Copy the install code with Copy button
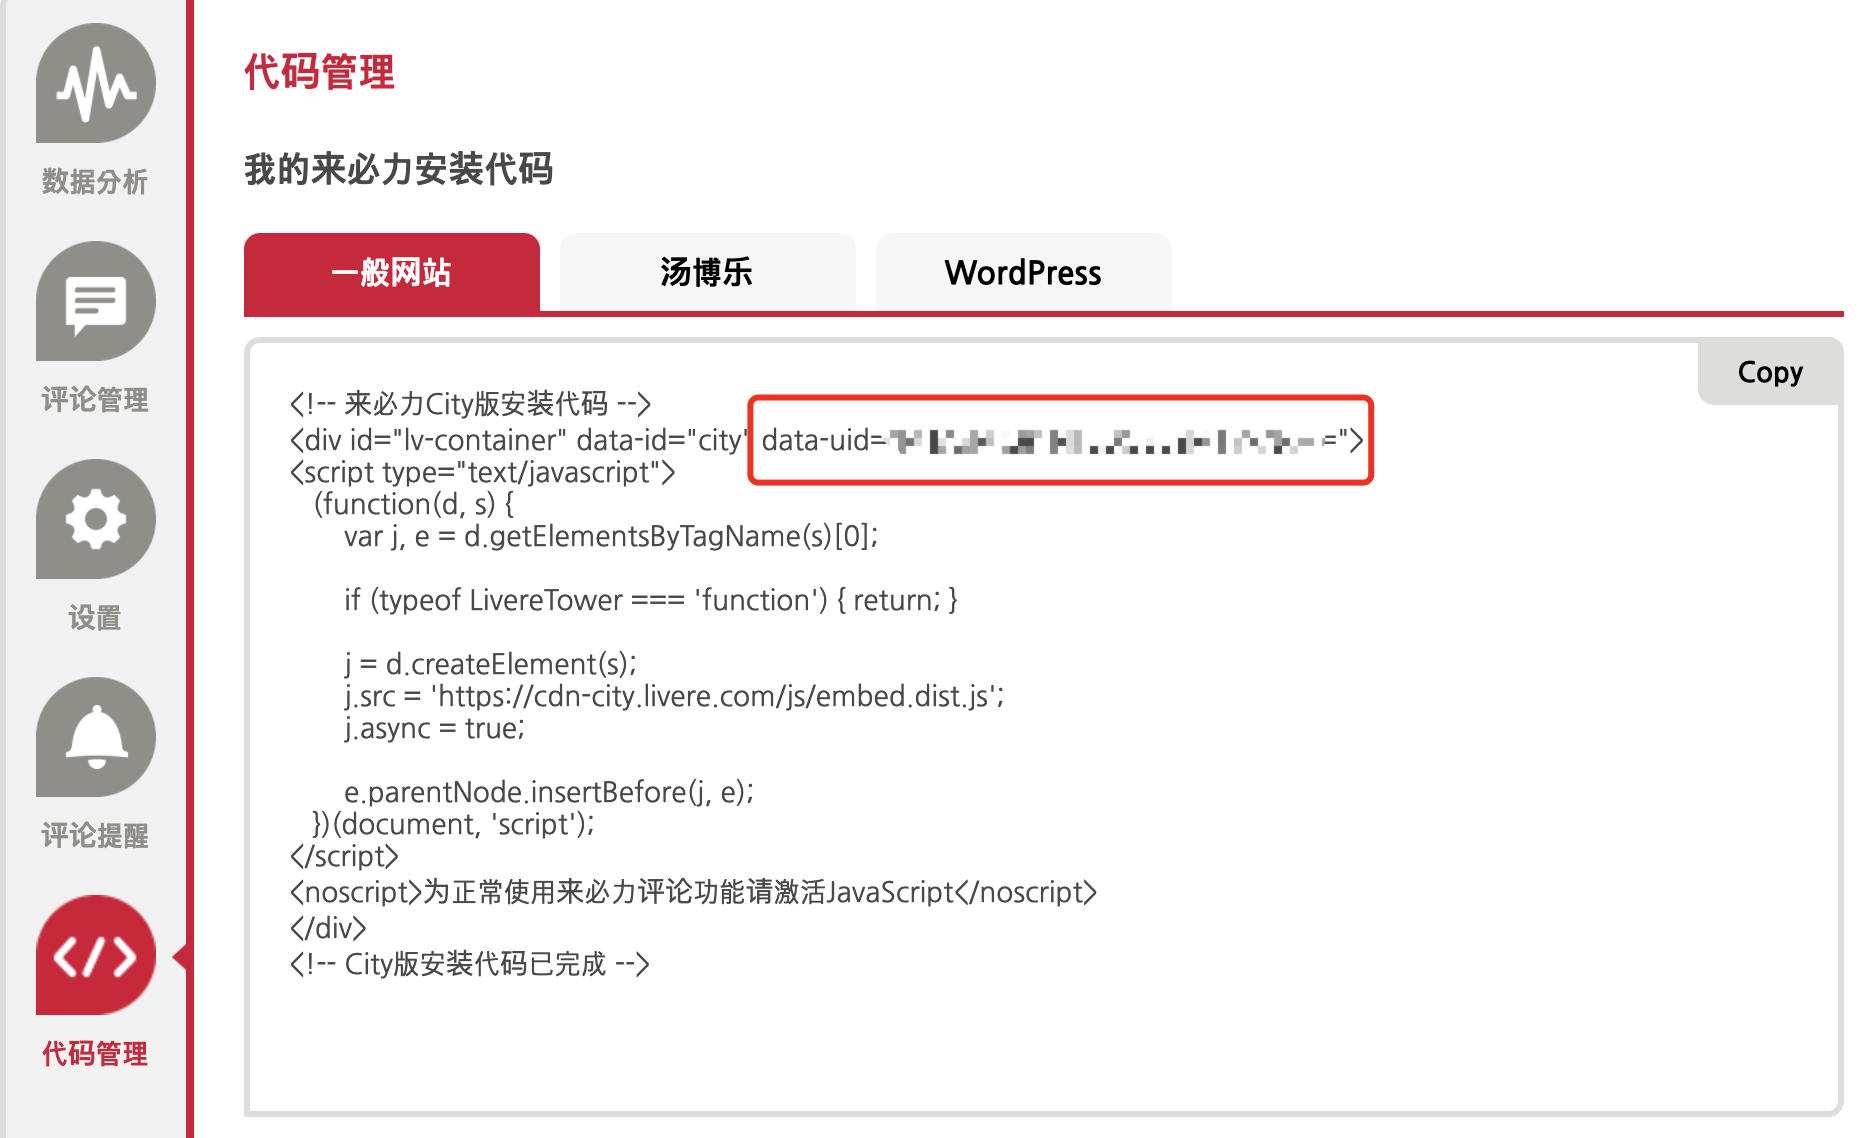The image size is (1868, 1138). point(1770,372)
